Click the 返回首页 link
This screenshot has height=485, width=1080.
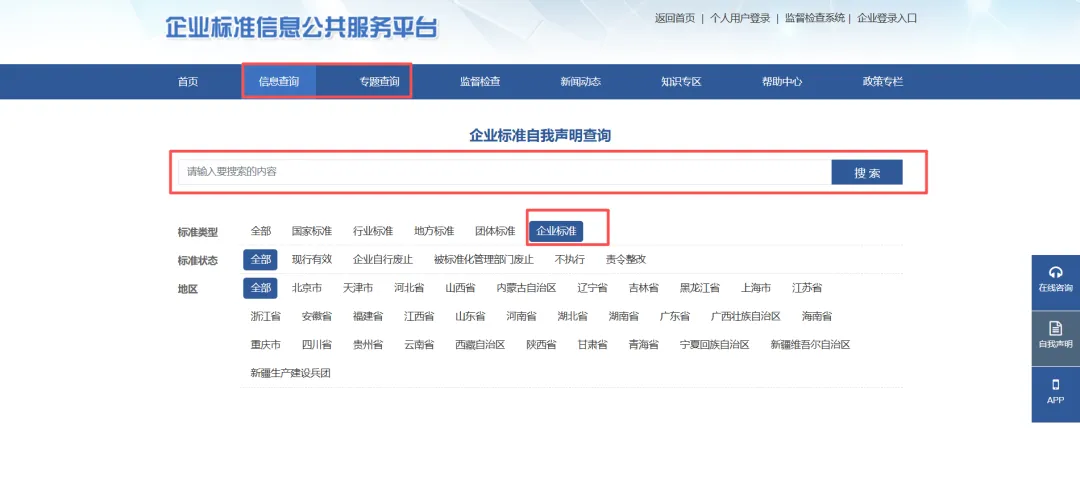tap(675, 19)
